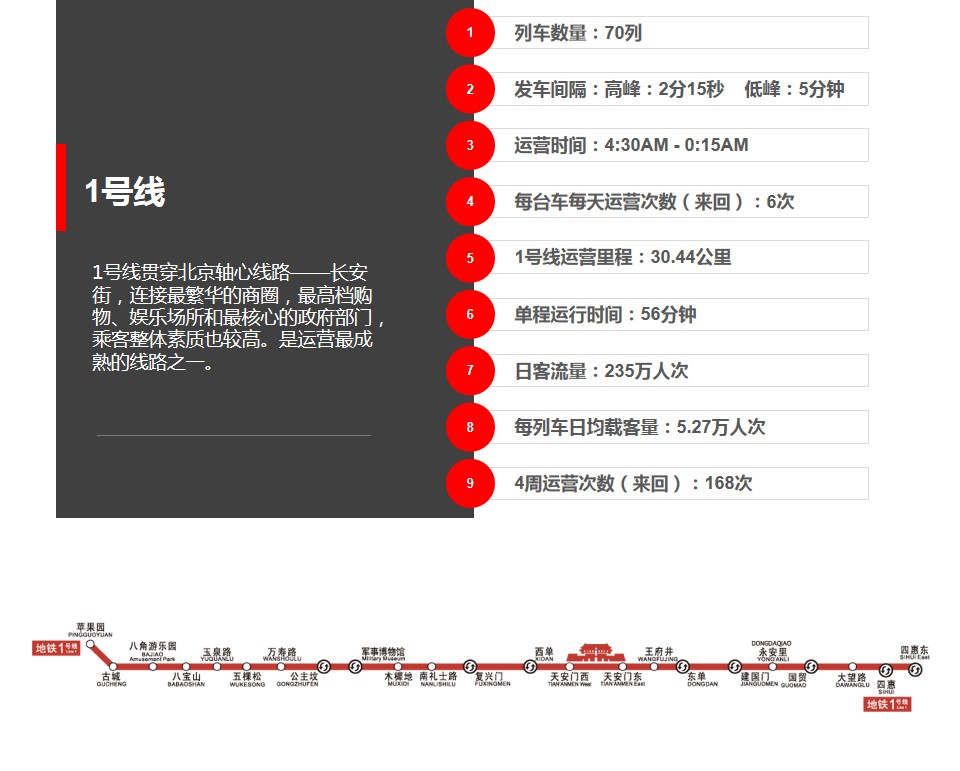Click the station label 永安里 YONG'ANLI
This screenshot has height=771, width=960.
pos(773,655)
